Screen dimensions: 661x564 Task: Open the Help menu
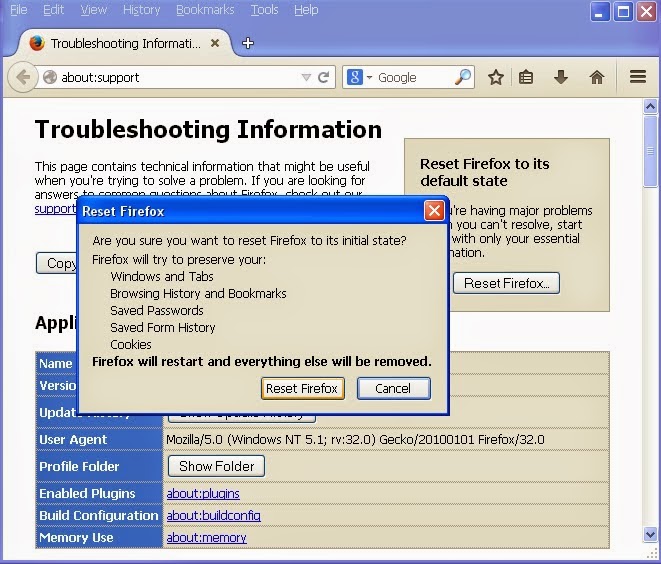point(306,10)
